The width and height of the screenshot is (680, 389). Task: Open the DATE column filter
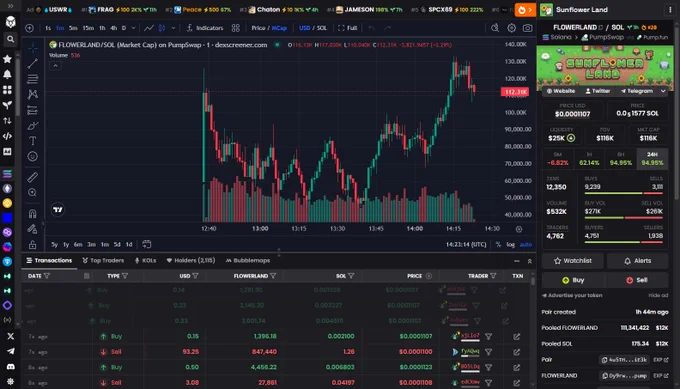(47, 276)
